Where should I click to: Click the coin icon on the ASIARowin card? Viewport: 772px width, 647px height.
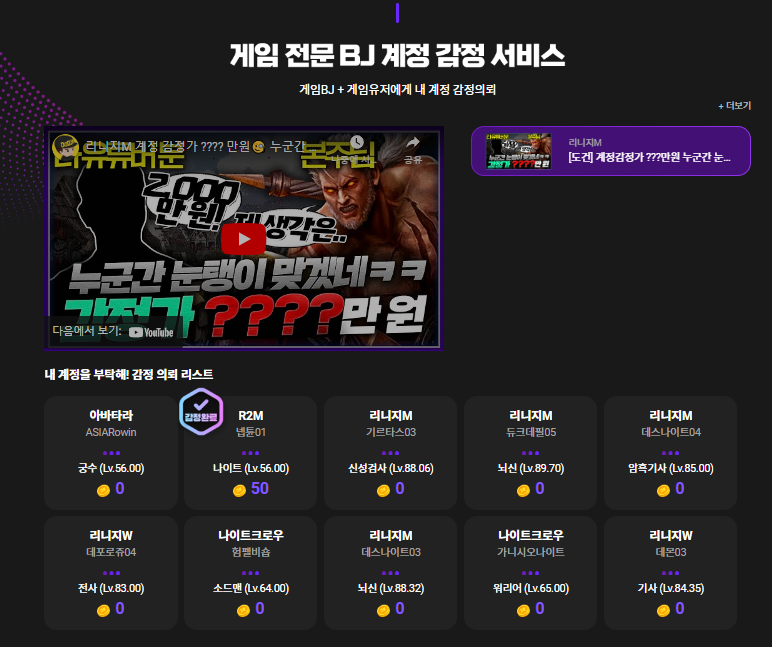103,490
